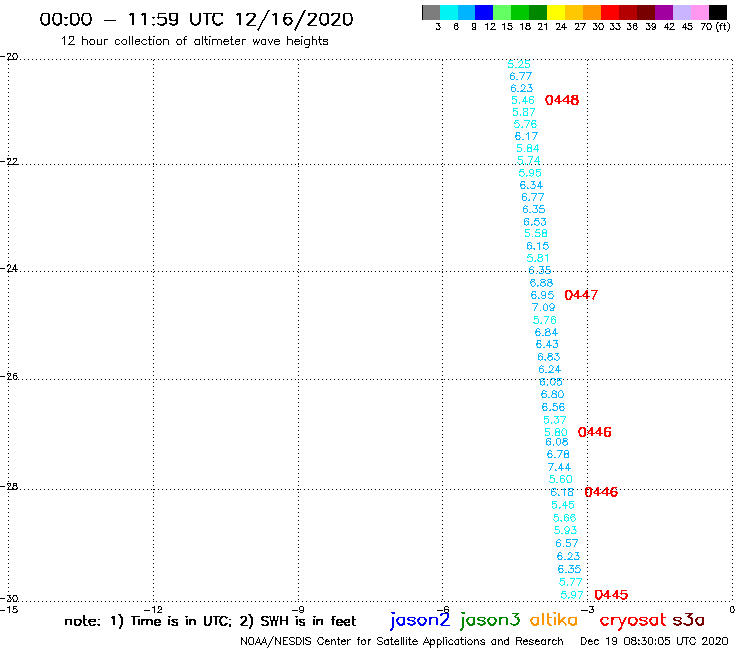
Task: Click the 6.43 wave height value
Action: pyautogui.click(x=547, y=345)
